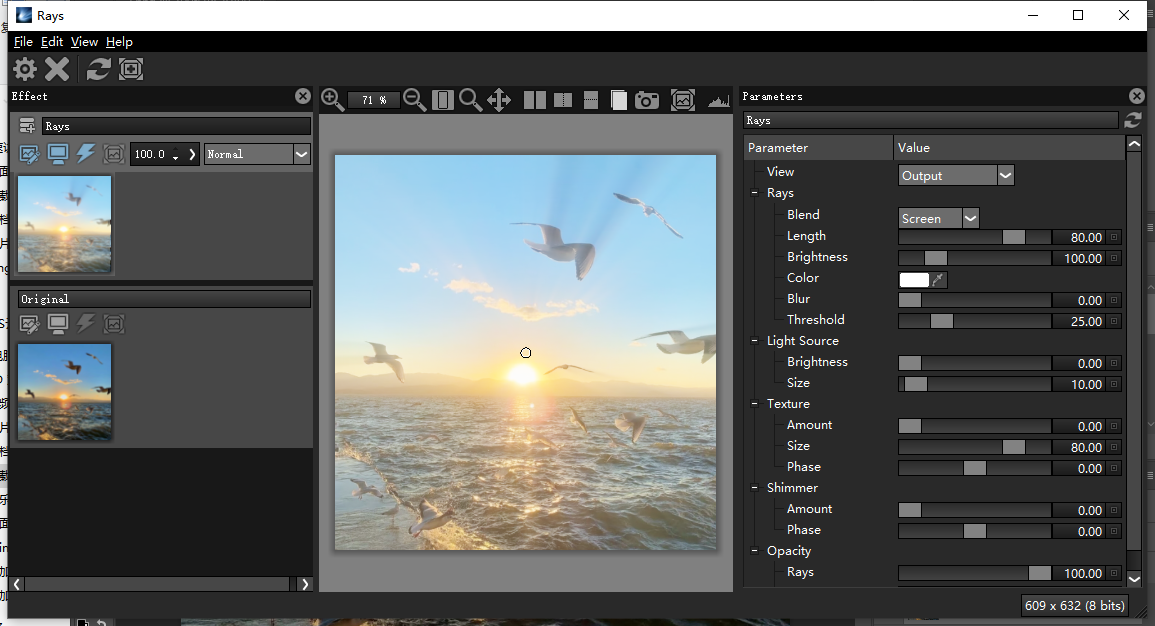Screen dimensions: 1155x626
Task: Toggle the lightning bolt icon in Rays effect
Action: (x=85, y=153)
